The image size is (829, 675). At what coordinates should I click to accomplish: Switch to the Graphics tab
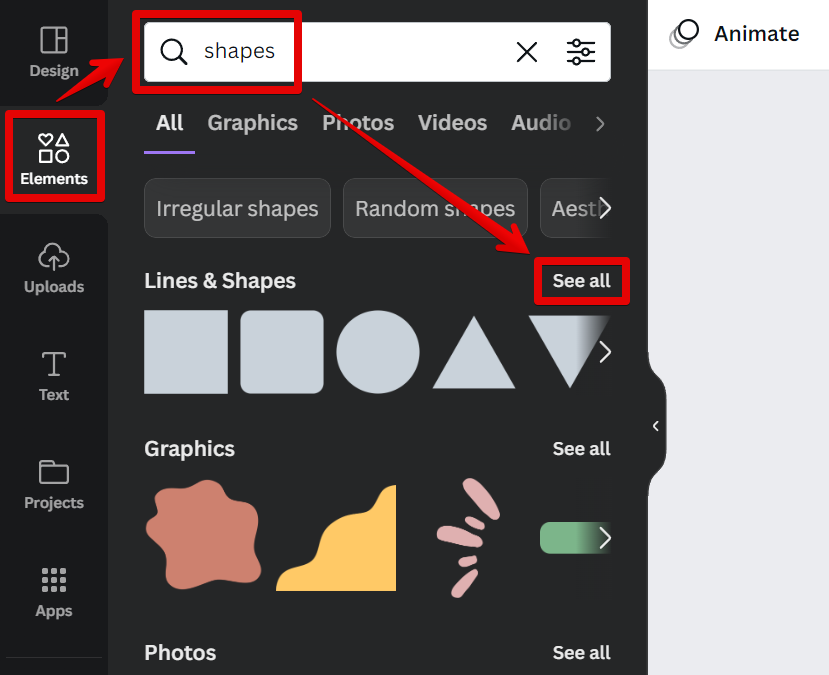pos(252,123)
